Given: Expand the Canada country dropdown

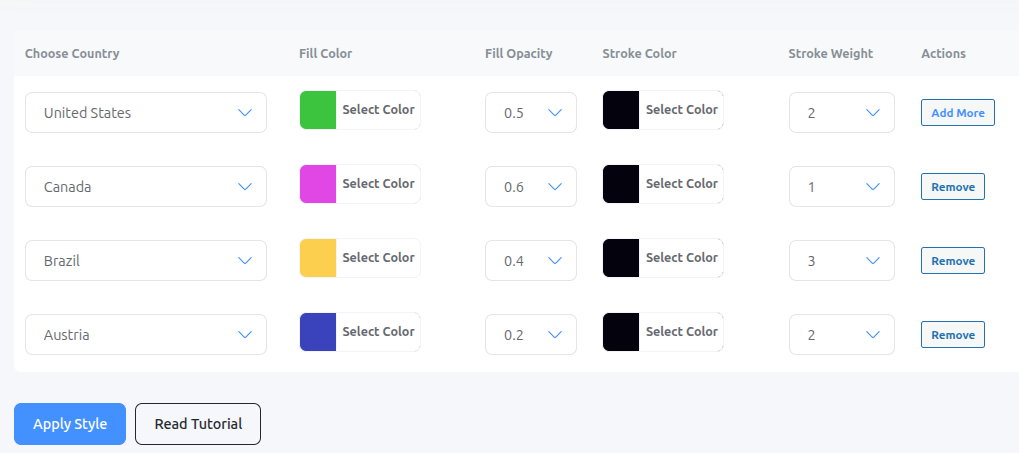Looking at the screenshot, I should coord(145,187).
